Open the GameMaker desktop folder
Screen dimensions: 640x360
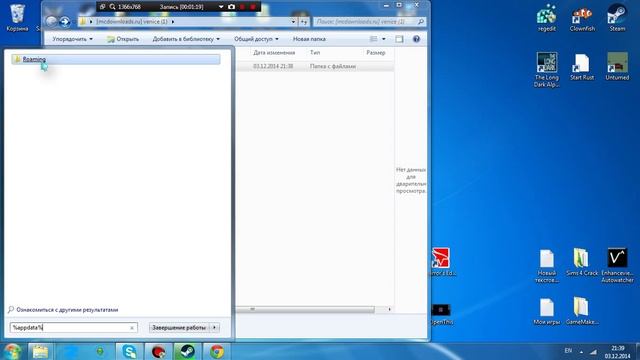click(x=582, y=311)
